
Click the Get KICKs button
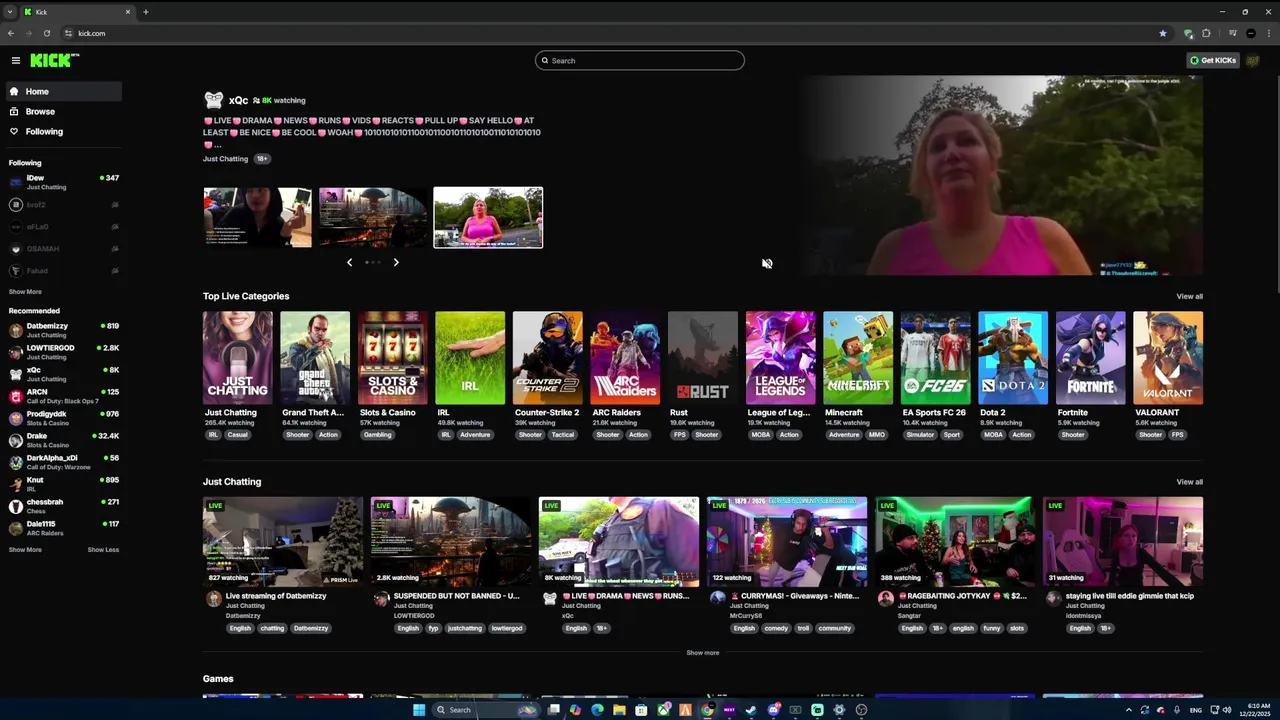point(1213,60)
